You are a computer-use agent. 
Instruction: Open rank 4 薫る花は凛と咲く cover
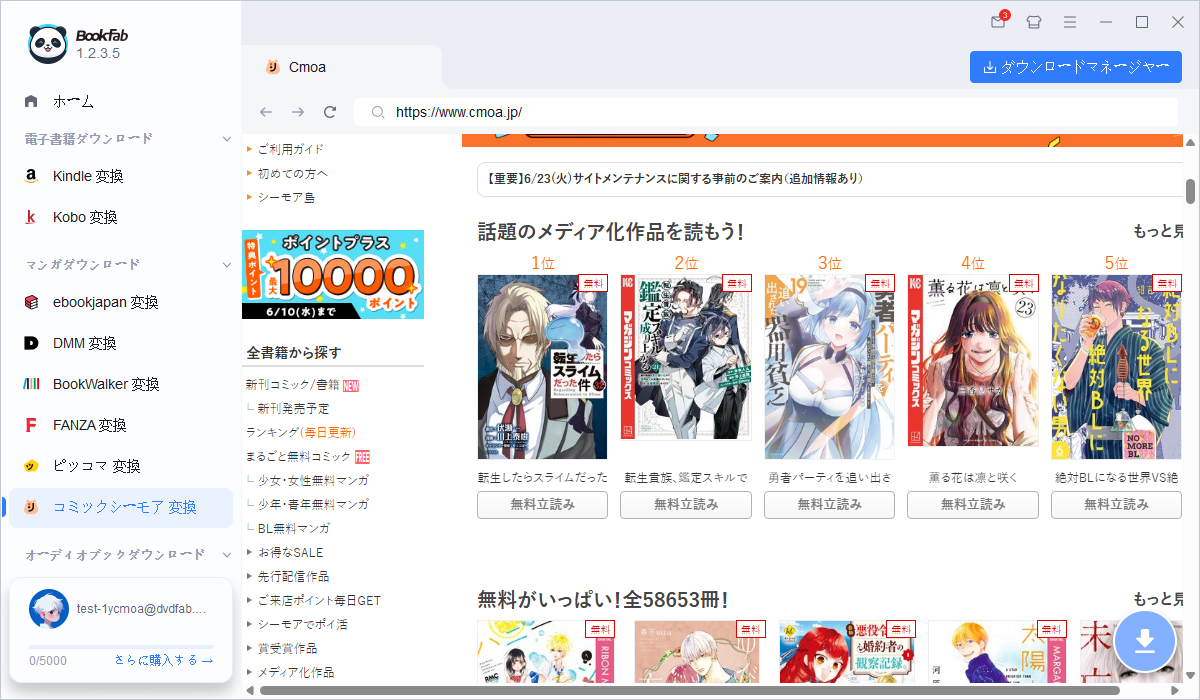(x=973, y=361)
